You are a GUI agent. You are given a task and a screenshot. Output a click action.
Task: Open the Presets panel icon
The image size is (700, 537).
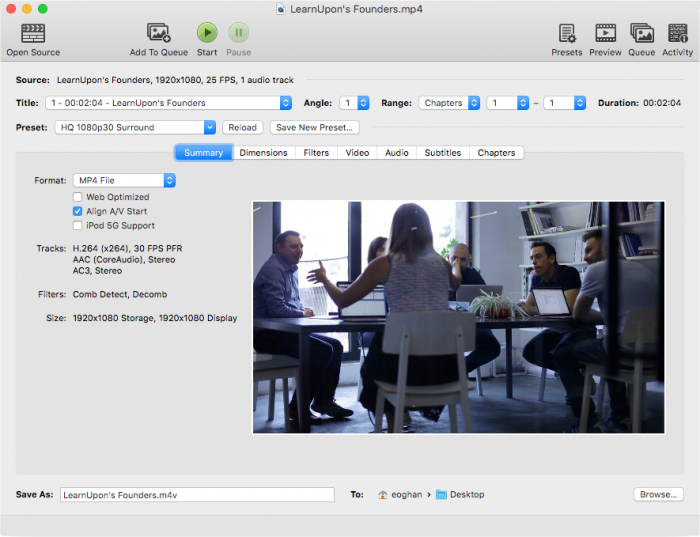[567, 33]
